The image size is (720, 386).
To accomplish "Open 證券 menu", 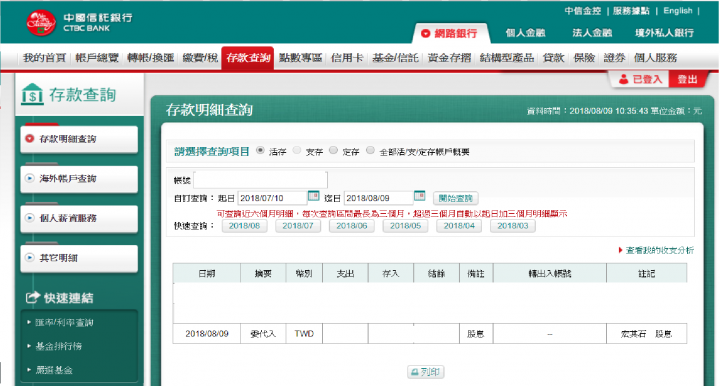I will point(614,58).
